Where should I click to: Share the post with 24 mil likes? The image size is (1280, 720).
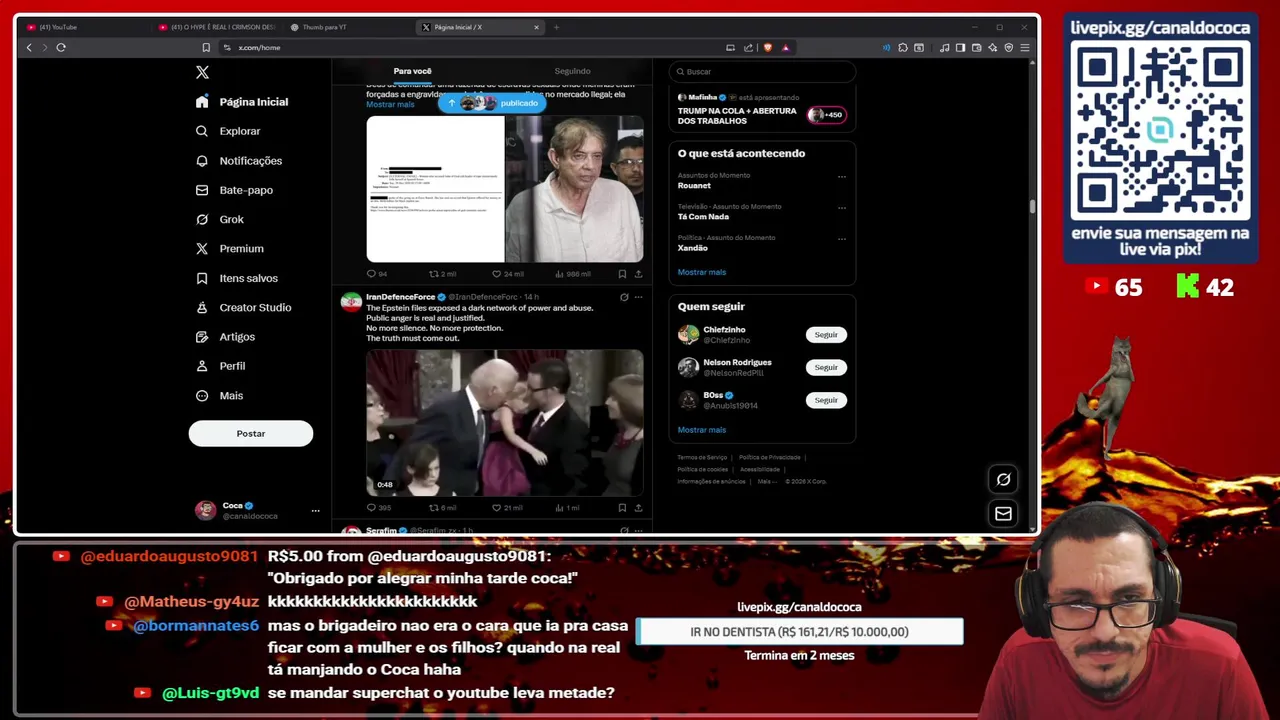(x=638, y=274)
